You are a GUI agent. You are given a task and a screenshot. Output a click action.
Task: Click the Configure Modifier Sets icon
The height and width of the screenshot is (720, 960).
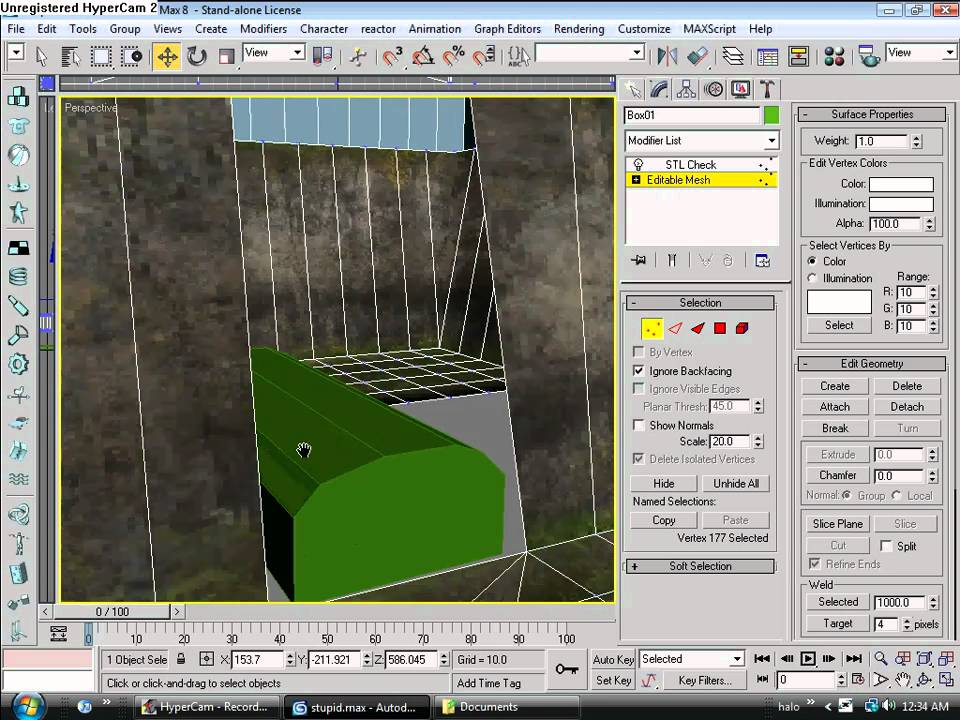[x=762, y=261]
